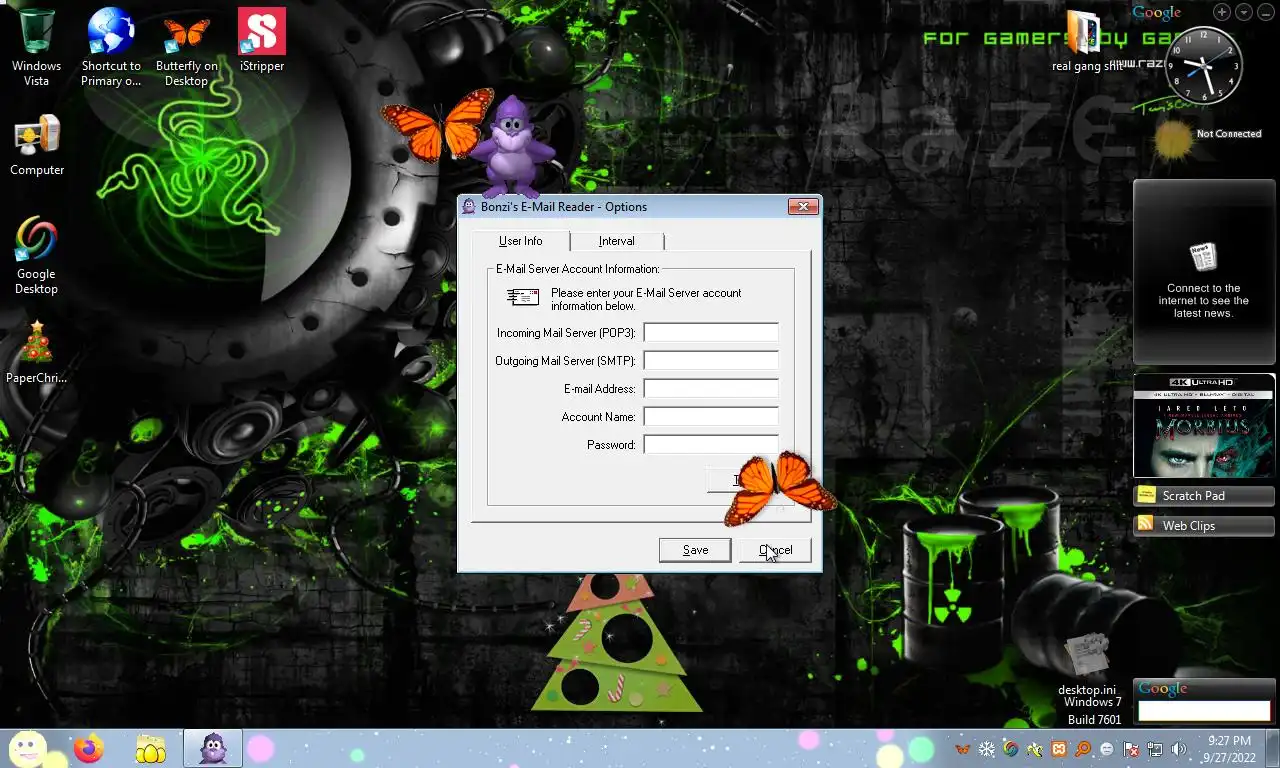This screenshot has width=1280, height=768.
Task: Click the butterfly tray icon
Action: [x=962, y=749]
